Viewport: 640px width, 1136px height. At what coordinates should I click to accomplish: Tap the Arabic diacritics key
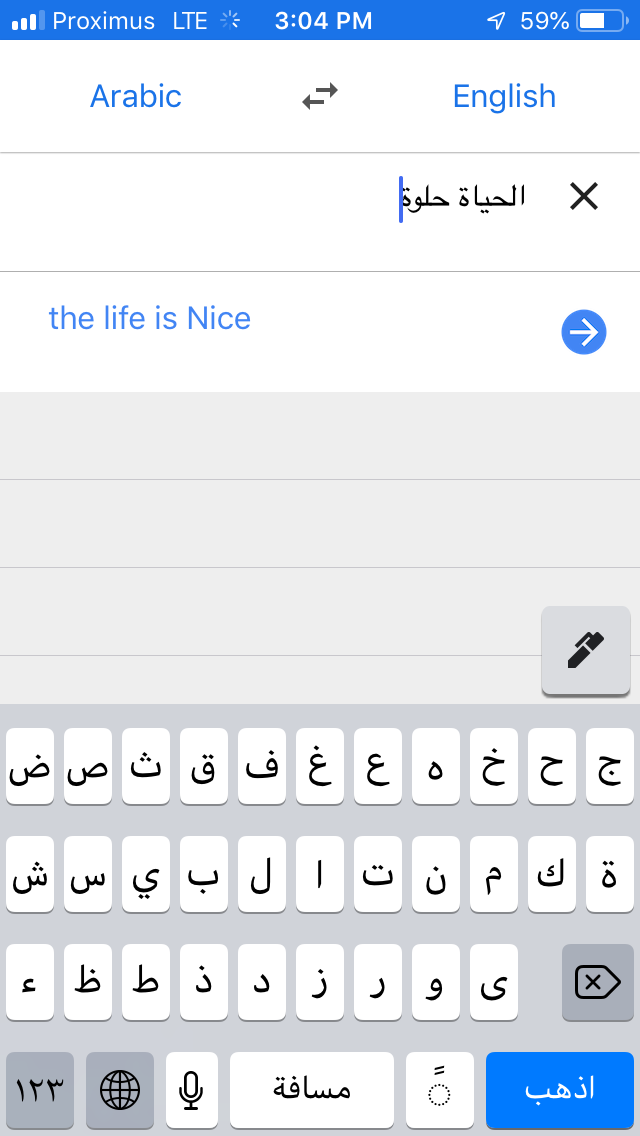[x=440, y=1089]
